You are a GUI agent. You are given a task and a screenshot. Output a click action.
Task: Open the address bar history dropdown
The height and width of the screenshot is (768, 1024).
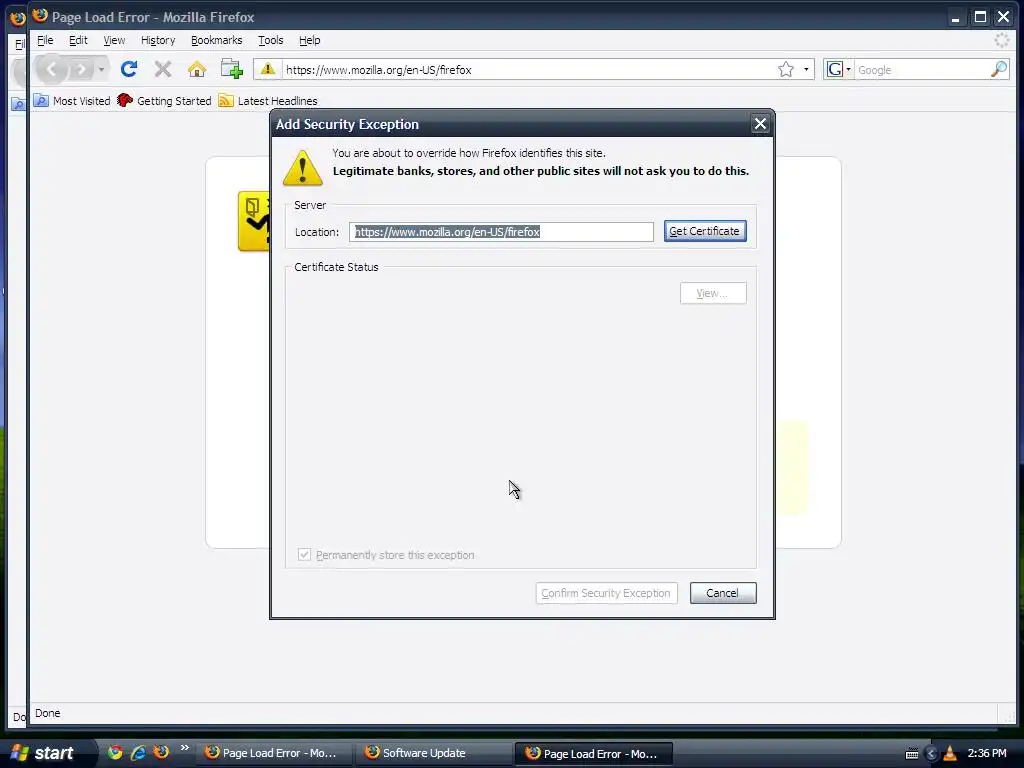(x=806, y=69)
